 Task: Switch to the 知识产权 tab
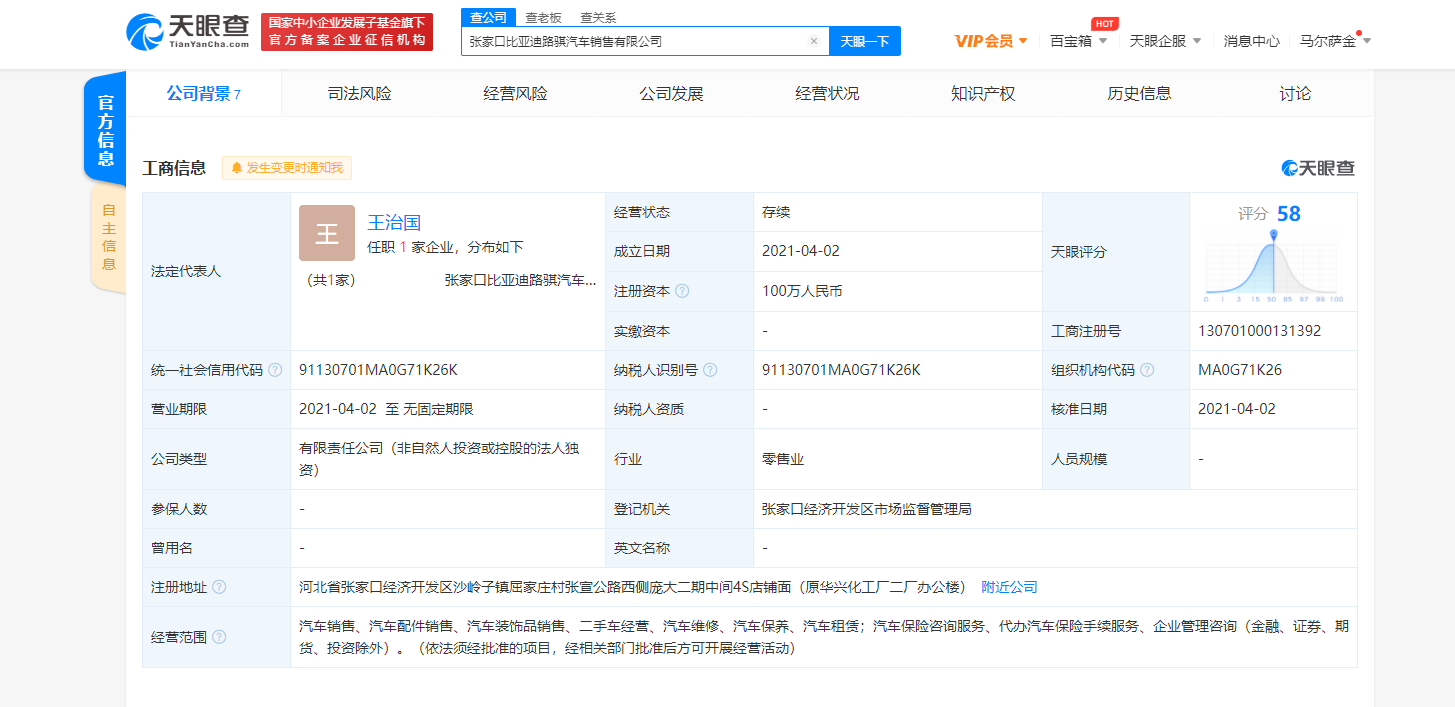coord(983,94)
